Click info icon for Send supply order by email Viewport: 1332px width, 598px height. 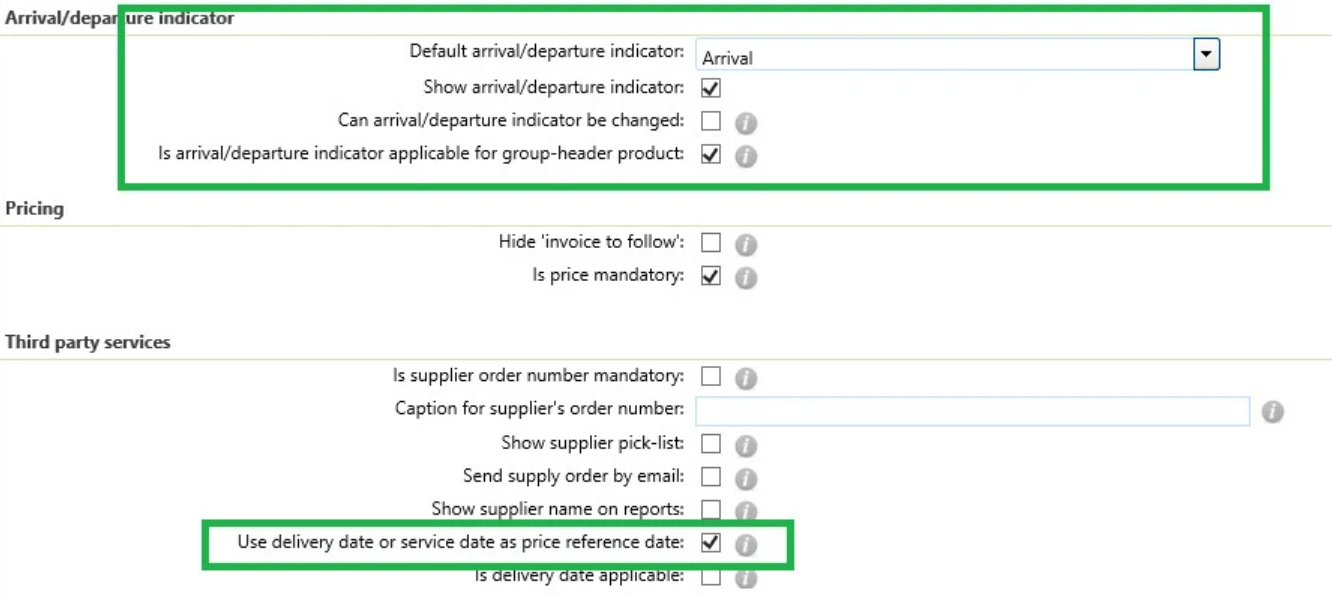746,478
